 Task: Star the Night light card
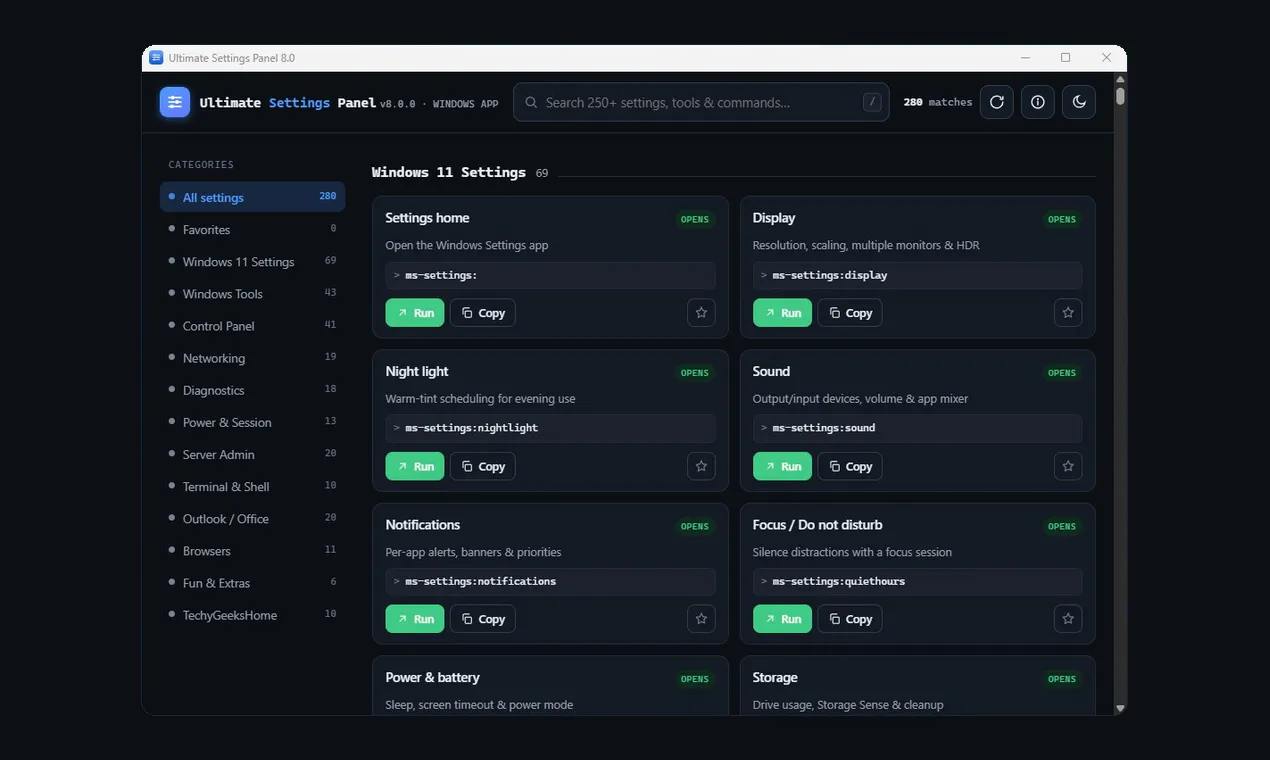tap(701, 466)
